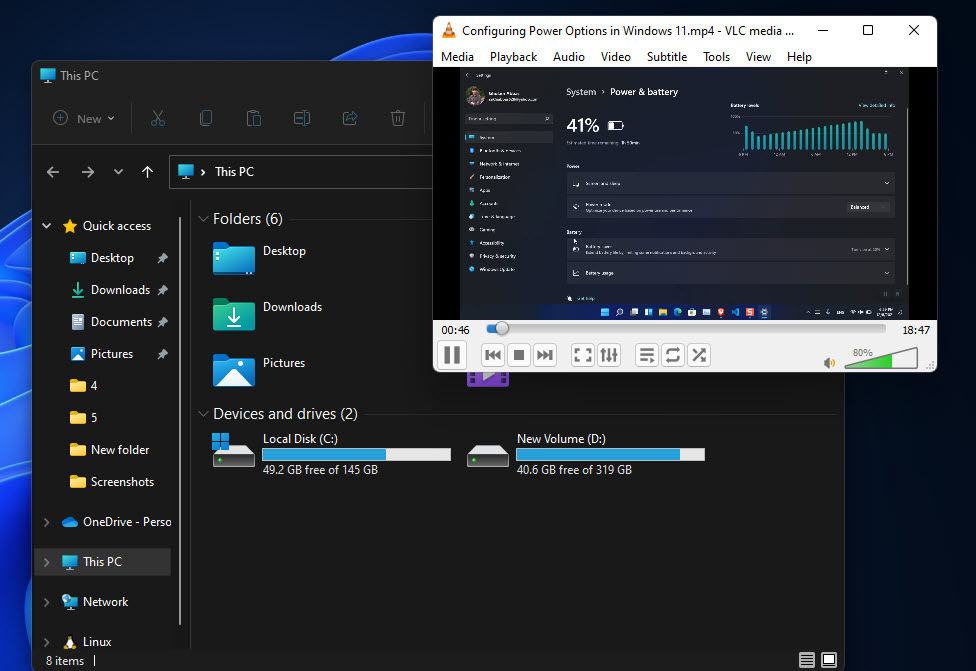Select Desktop under Quick access
Image resolution: width=976 pixels, height=671 pixels.
[112, 258]
